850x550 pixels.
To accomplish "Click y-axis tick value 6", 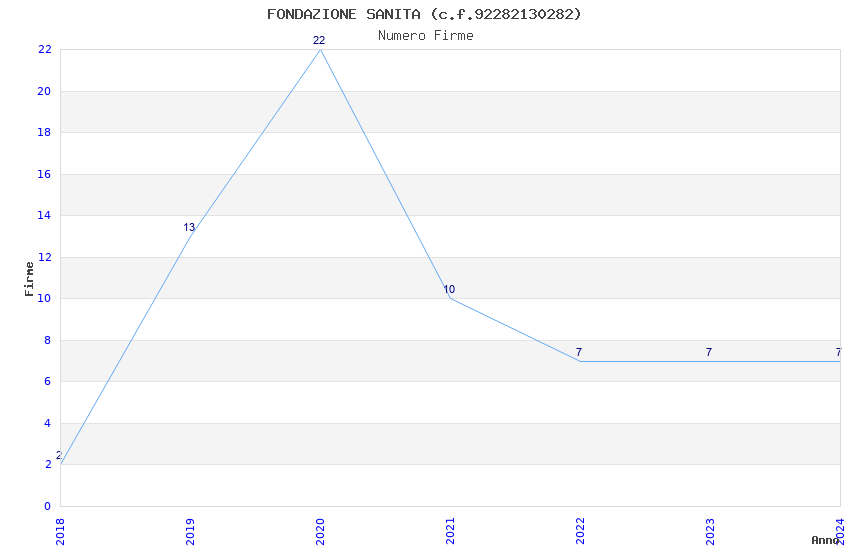I will 48,381.
